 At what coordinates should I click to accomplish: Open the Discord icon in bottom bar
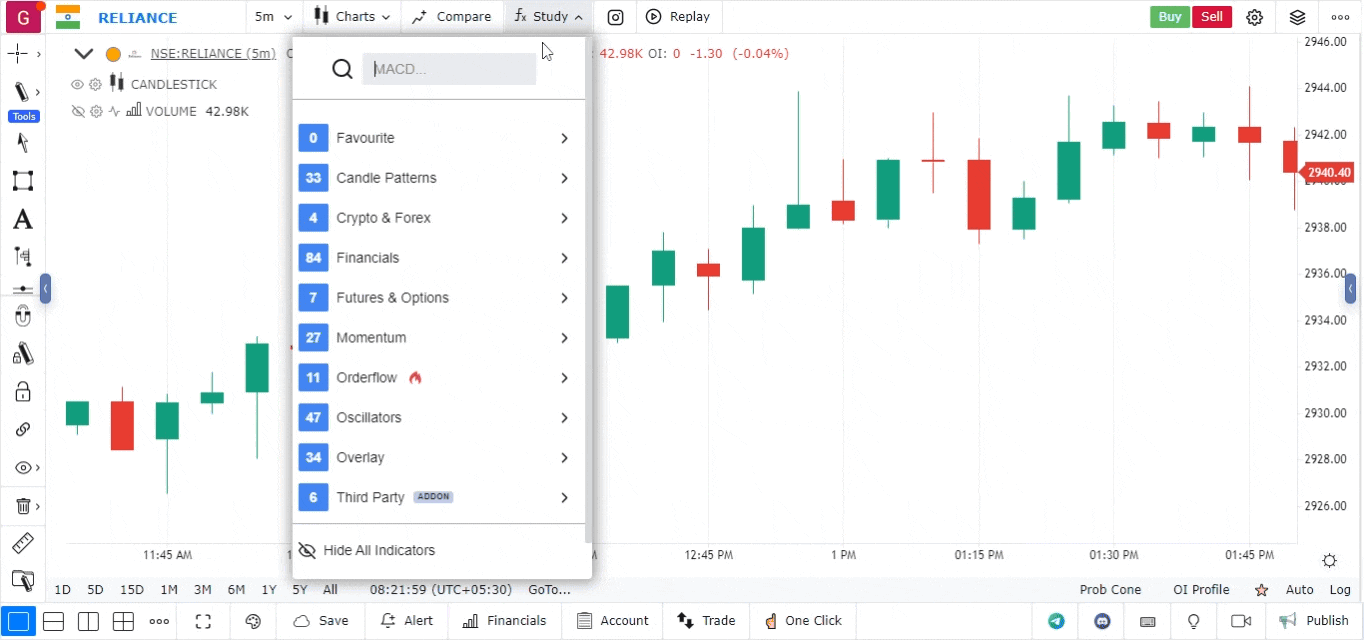tap(1102, 621)
